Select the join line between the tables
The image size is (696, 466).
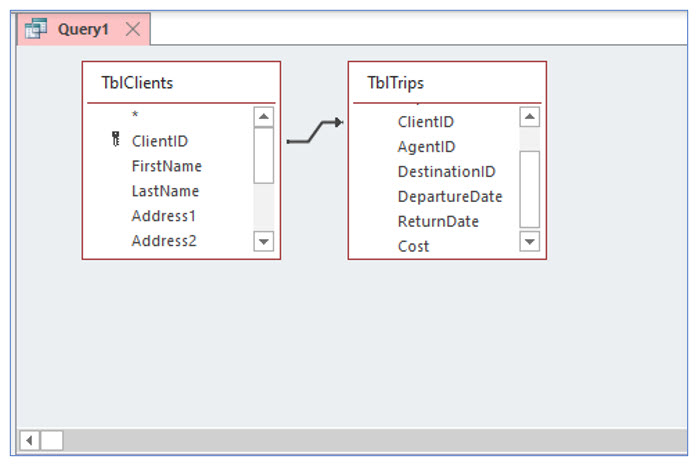click(x=315, y=131)
